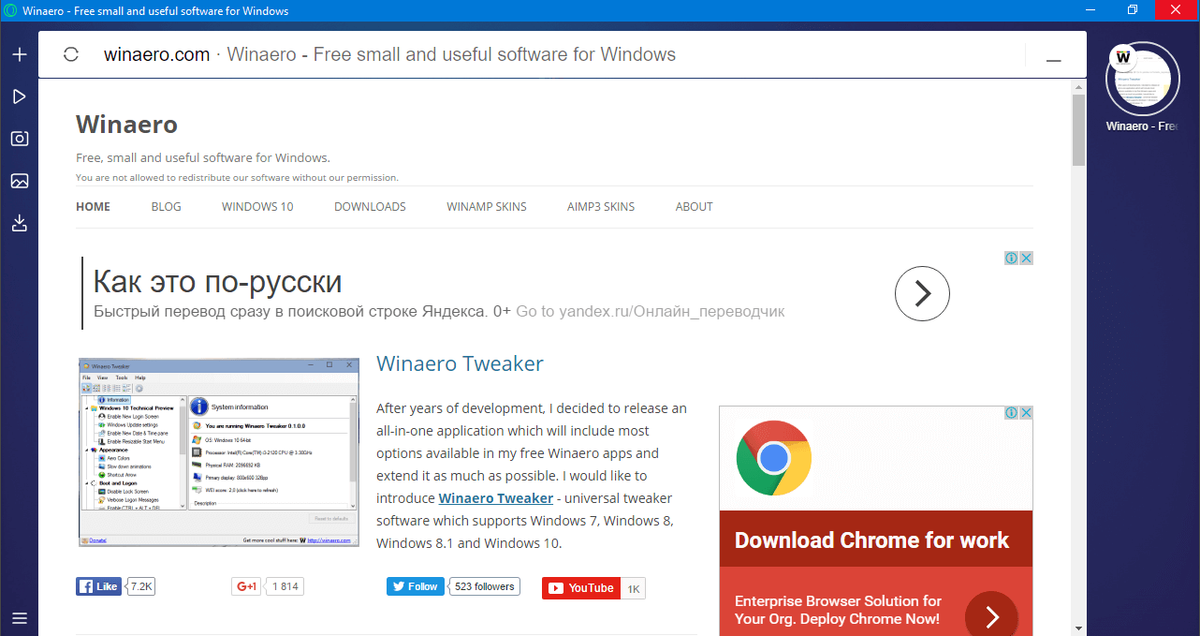
Task: Follow the inline Winaero Tweaker link
Action: 496,498
